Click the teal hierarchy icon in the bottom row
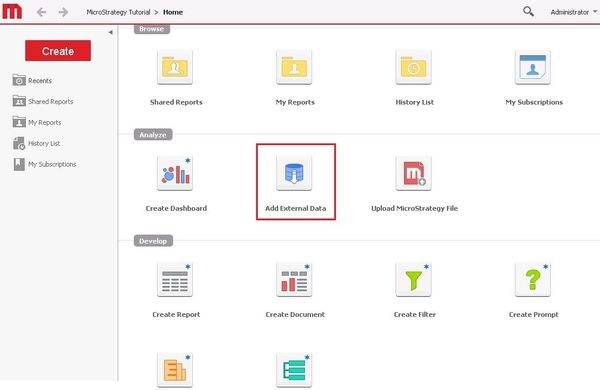This screenshot has width=600, height=390. (294, 370)
